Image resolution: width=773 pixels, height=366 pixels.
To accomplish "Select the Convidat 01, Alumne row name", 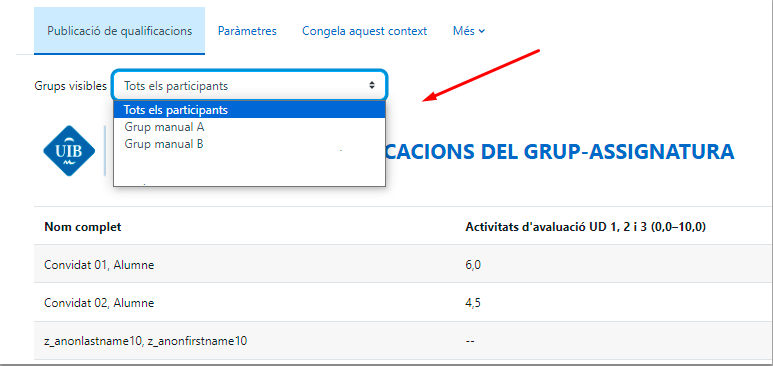I will tap(99, 265).
